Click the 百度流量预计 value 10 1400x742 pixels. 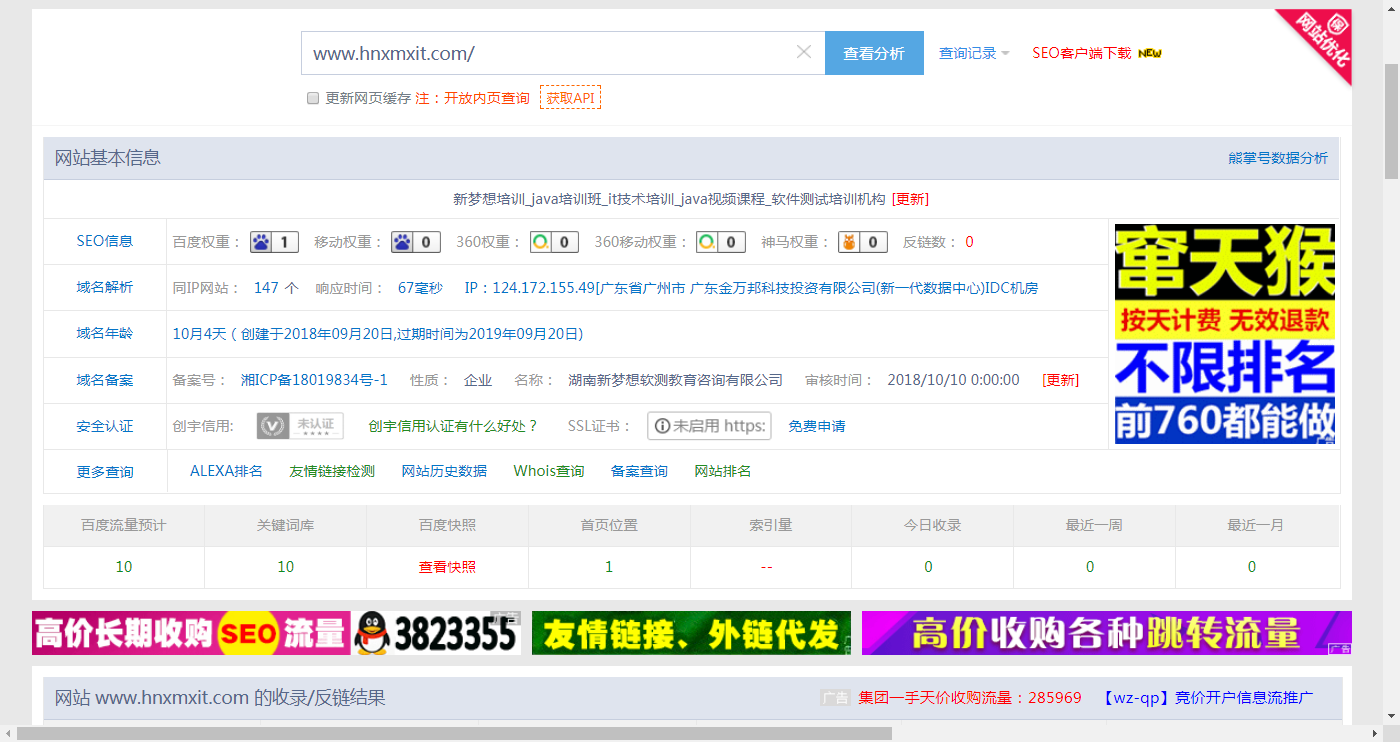point(124,567)
